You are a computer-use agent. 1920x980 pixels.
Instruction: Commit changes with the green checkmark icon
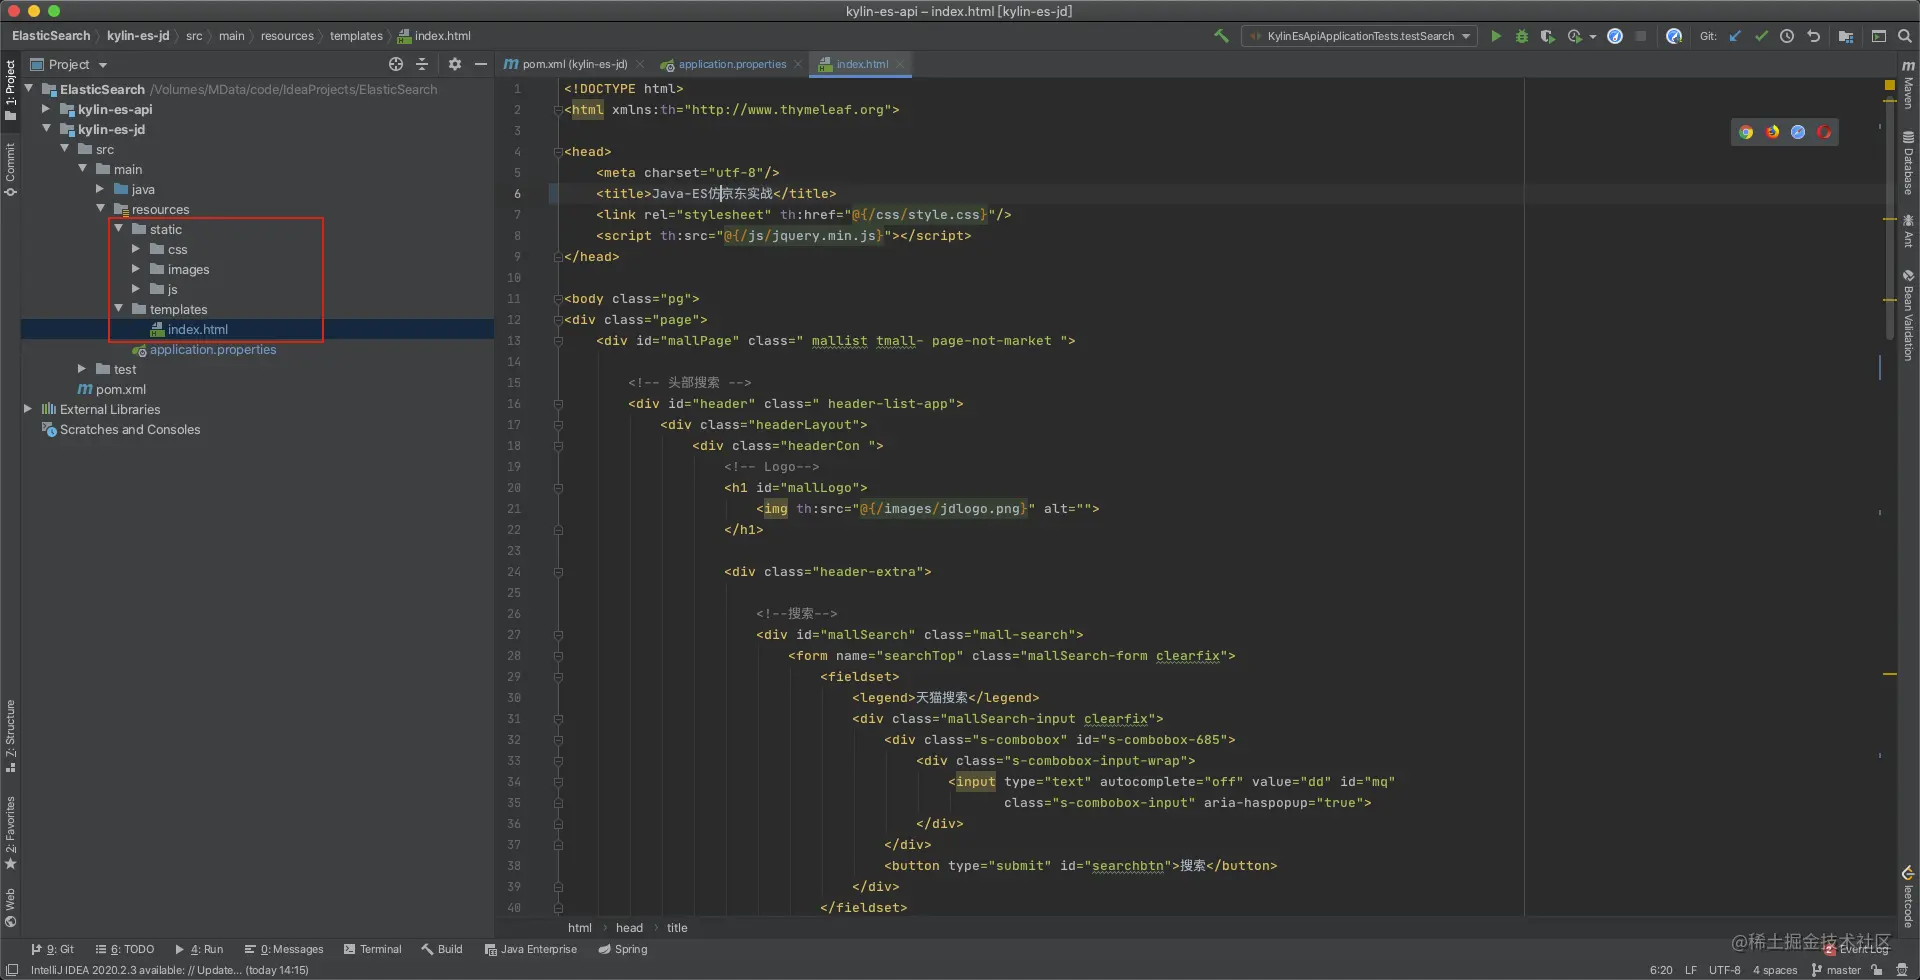[1761, 36]
